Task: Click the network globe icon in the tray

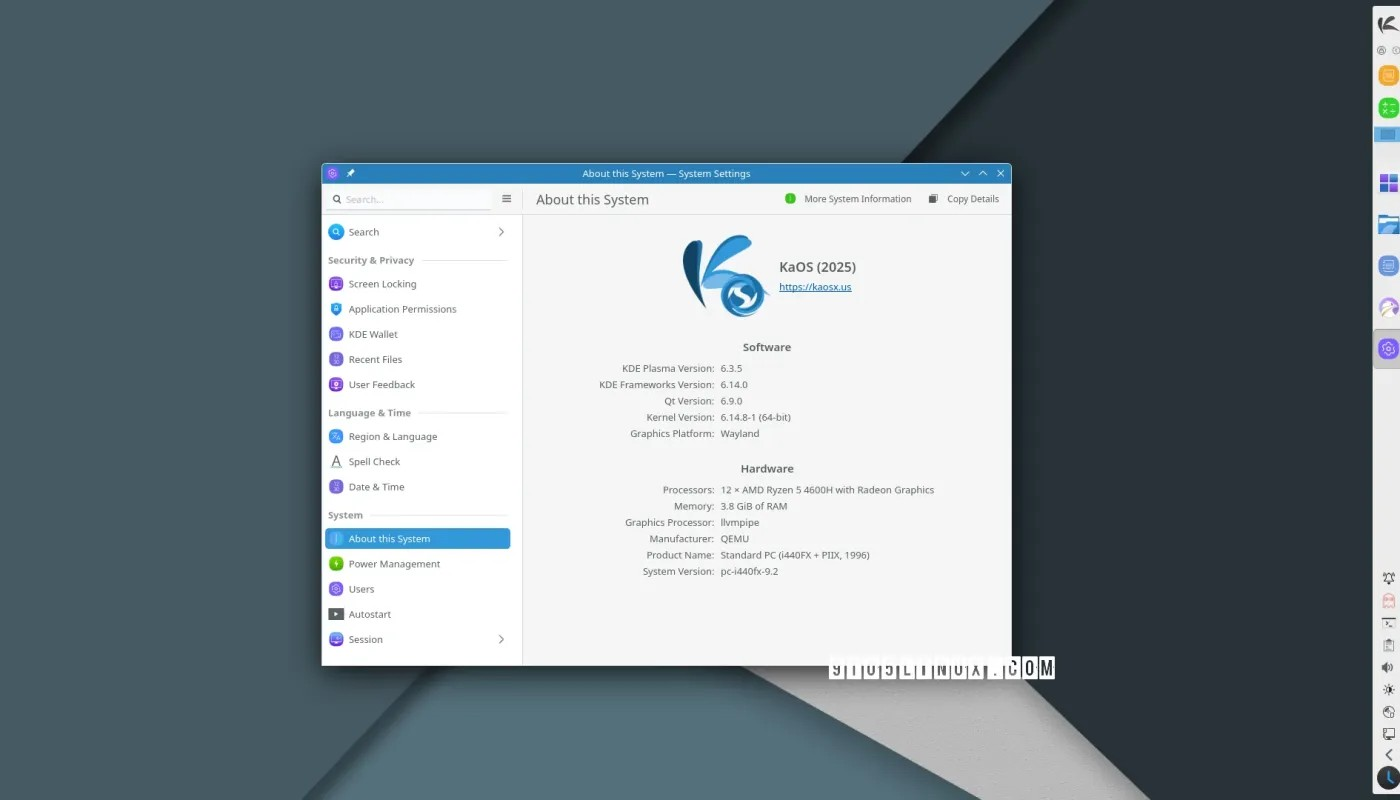Action: point(1388,713)
